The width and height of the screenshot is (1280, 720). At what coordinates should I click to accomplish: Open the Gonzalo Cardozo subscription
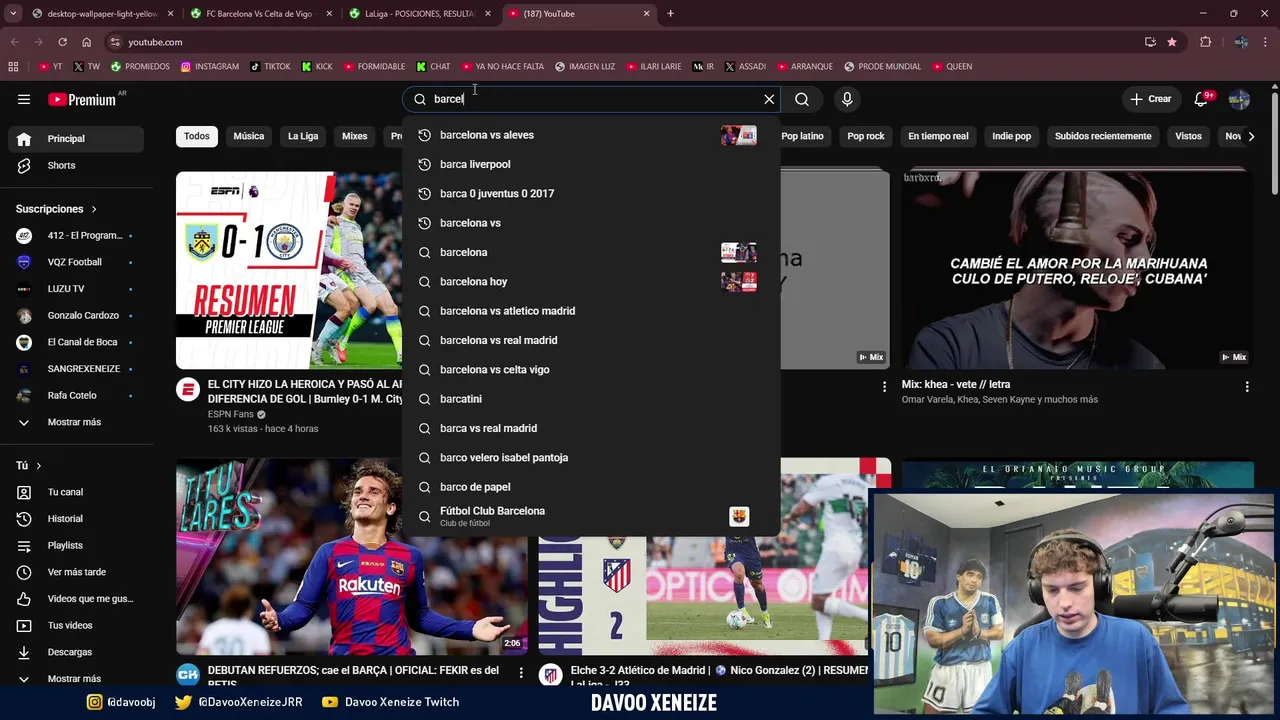(76, 315)
